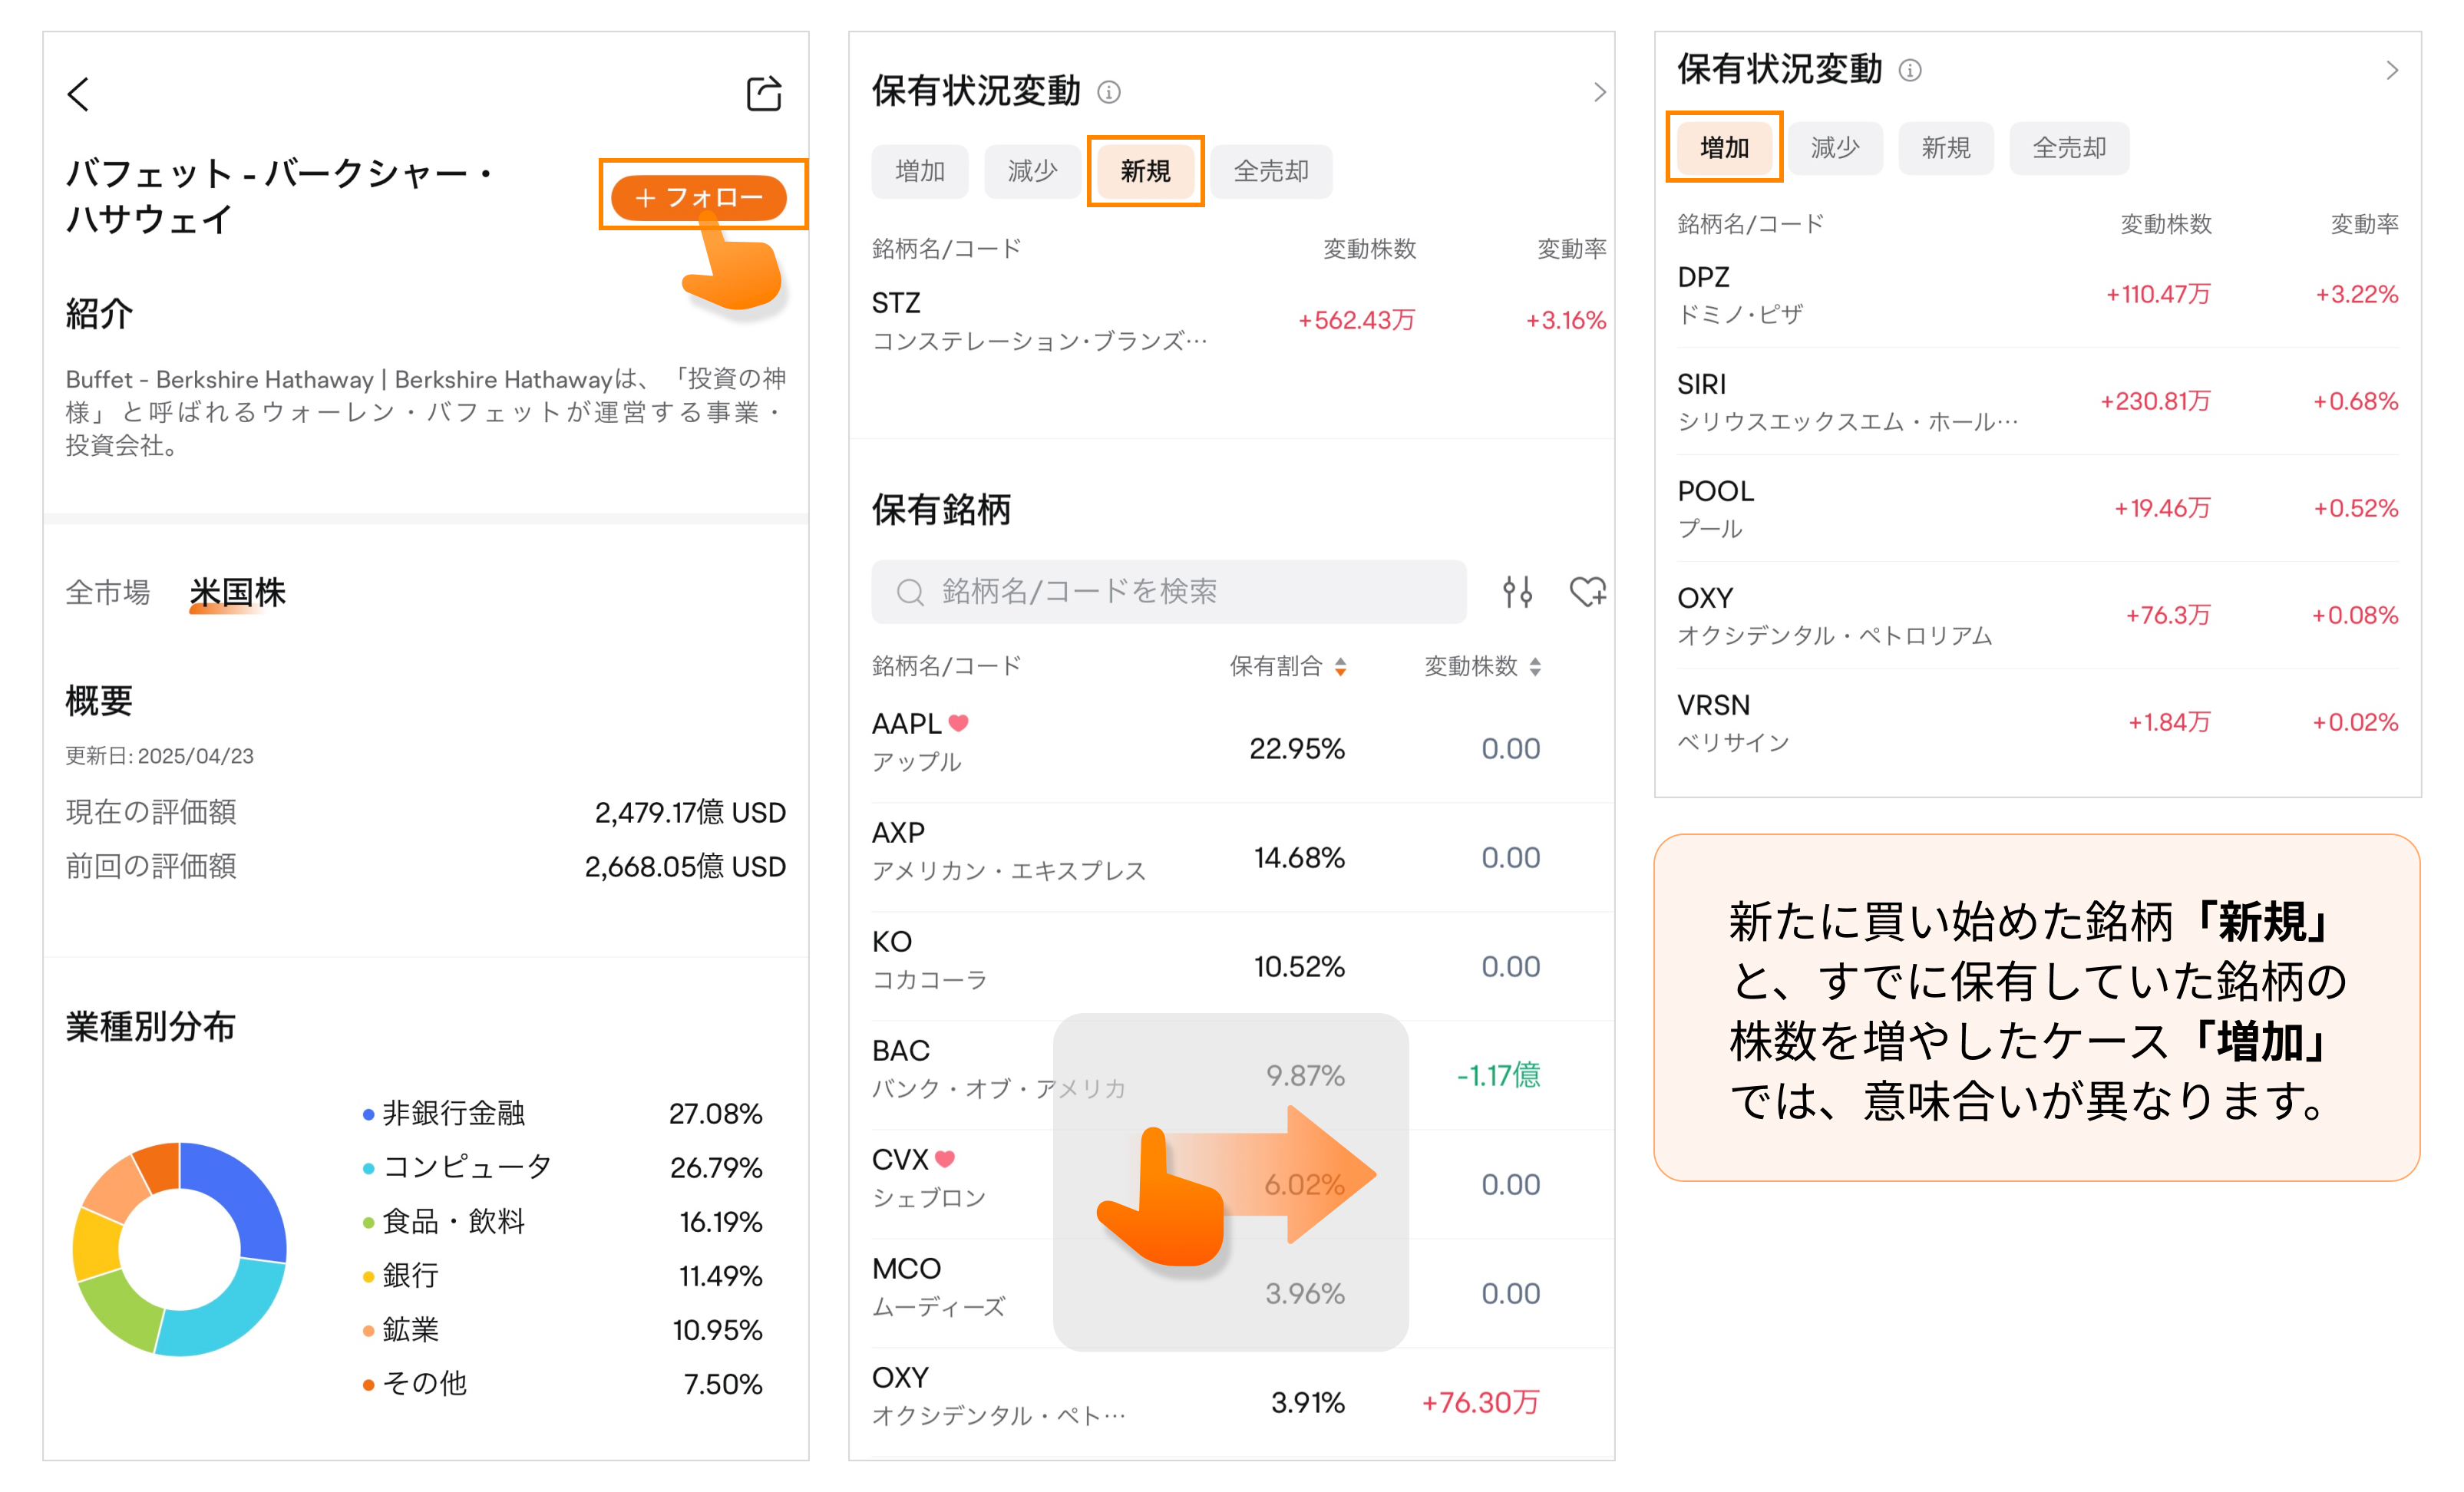Tap the back arrow icon
The height and width of the screenshot is (1492, 2464).
tap(78, 95)
